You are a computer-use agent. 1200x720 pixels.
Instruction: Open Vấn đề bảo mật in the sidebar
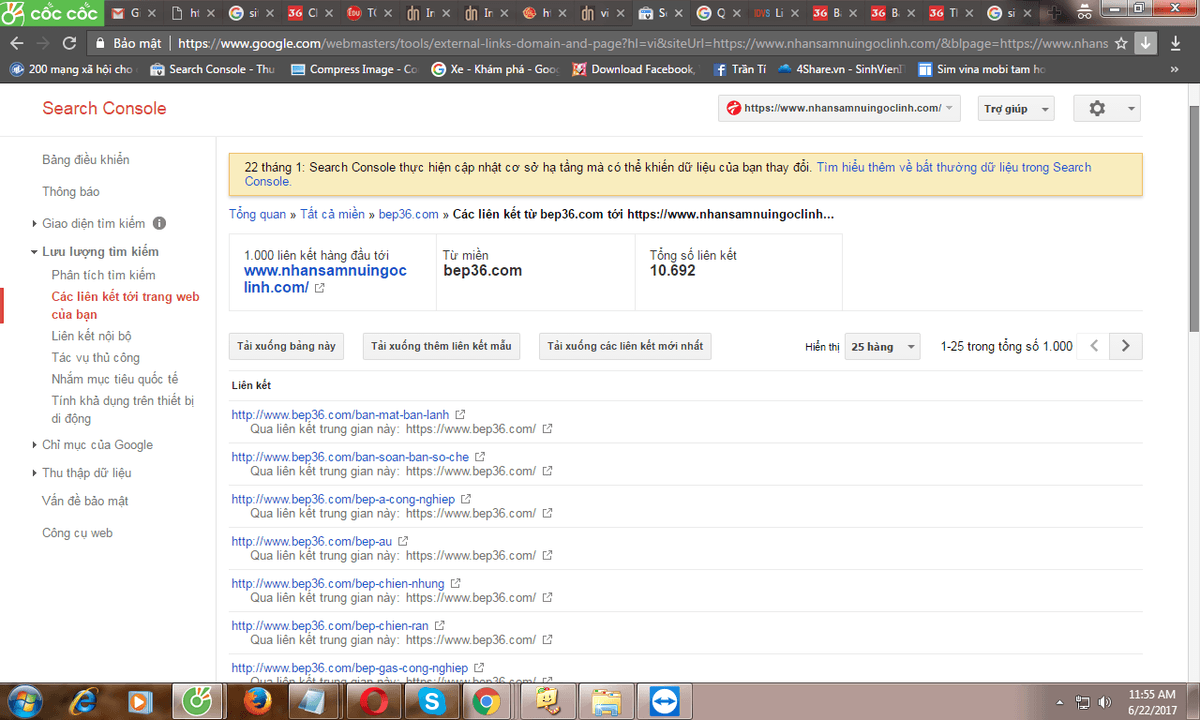tap(85, 501)
